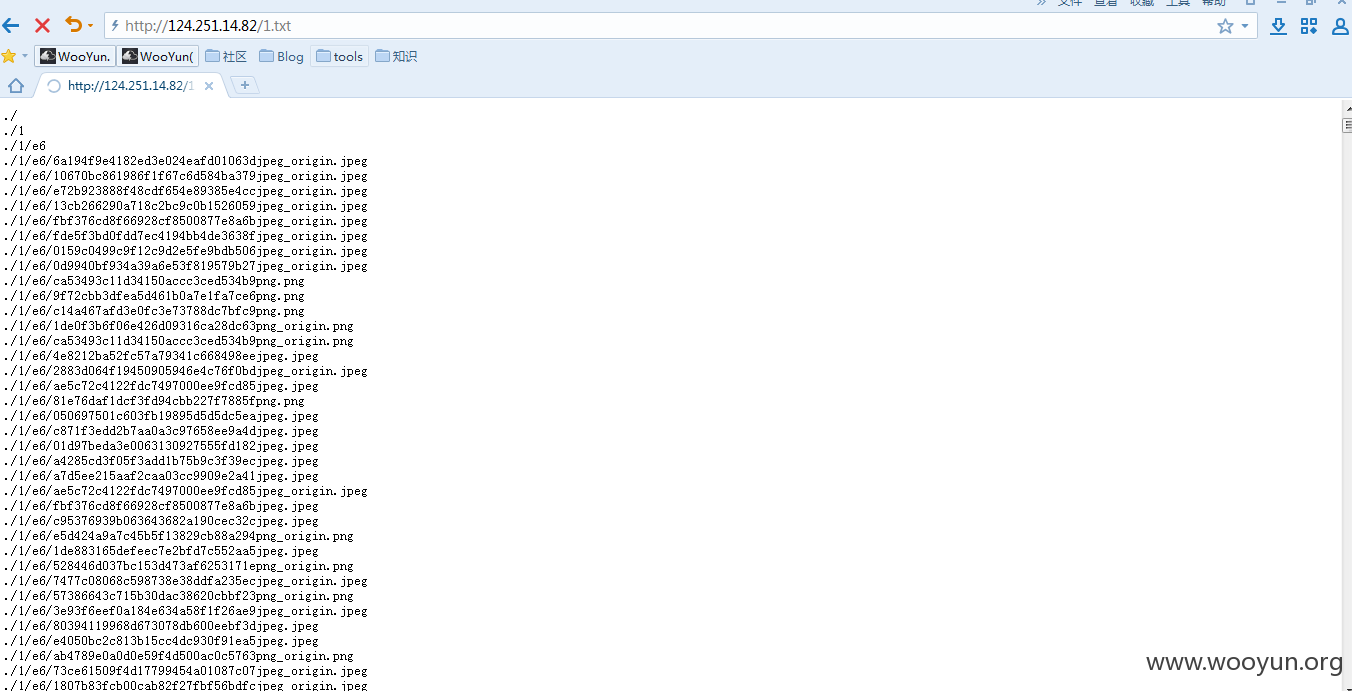Image resolution: width=1352 pixels, height=691 pixels.
Task: Click the line with 57386643c715b30dac38620cbbf23
Action: 178,596
